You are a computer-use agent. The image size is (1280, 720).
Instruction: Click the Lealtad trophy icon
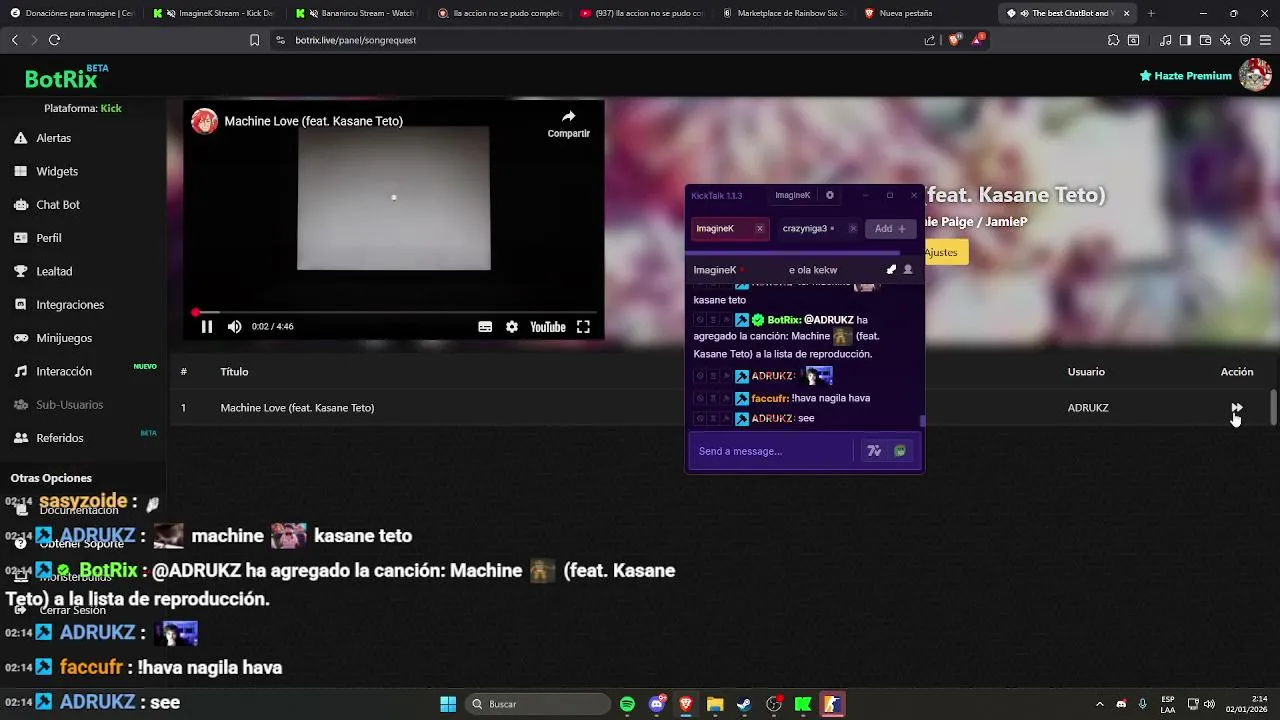coord(20,271)
